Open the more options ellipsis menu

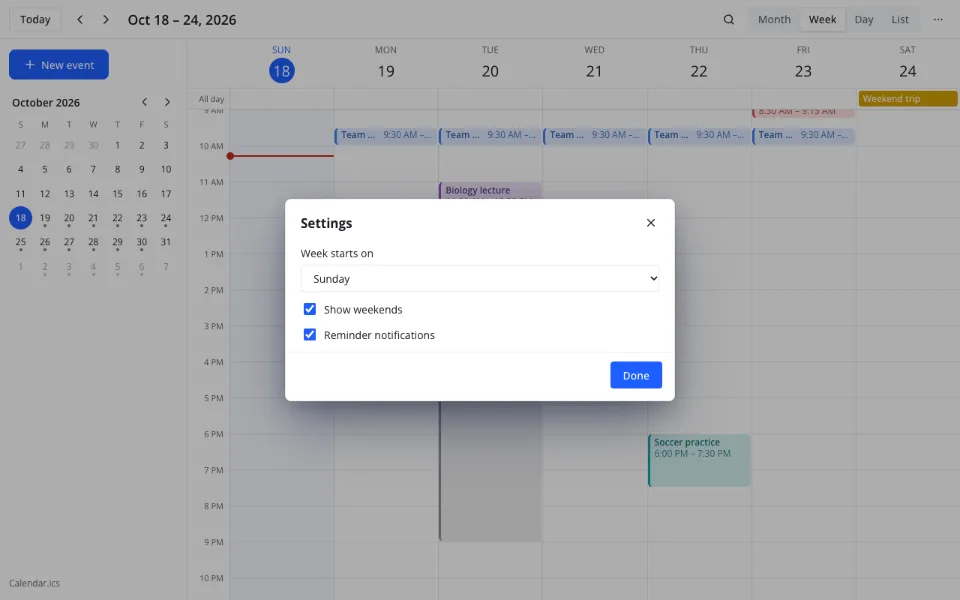click(937, 20)
